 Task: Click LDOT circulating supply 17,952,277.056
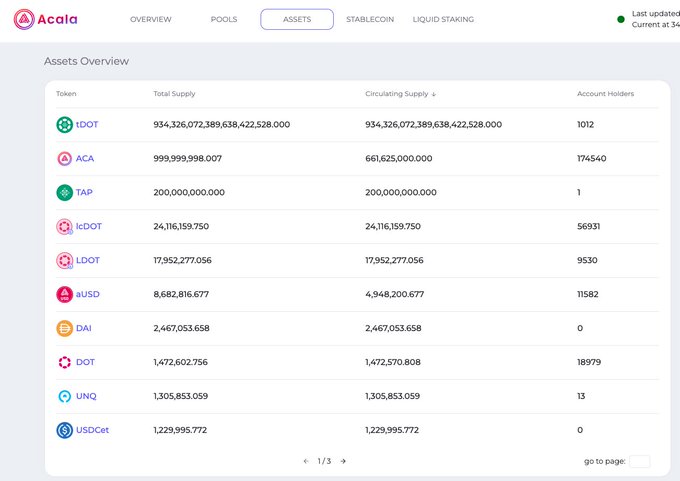click(x=394, y=260)
